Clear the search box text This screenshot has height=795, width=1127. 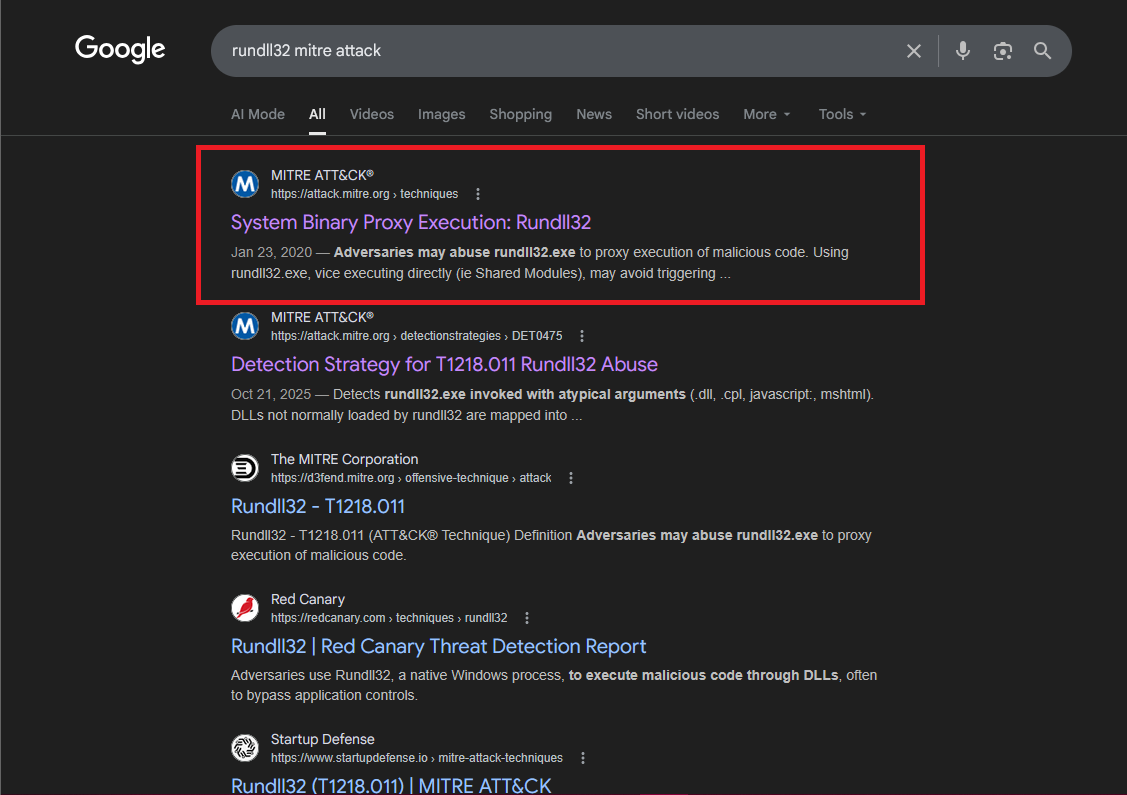coord(913,51)
